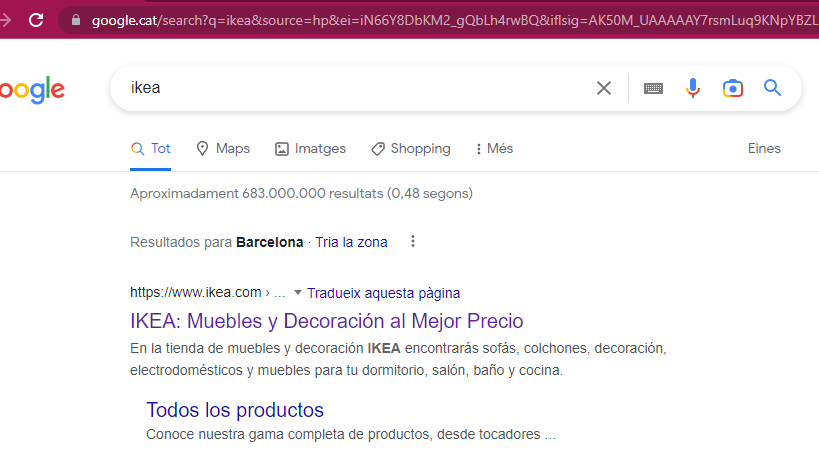Viewport: 819px width, 453px height.
Task: Click the bold Barcelona location text
Action: pos(270,242)
